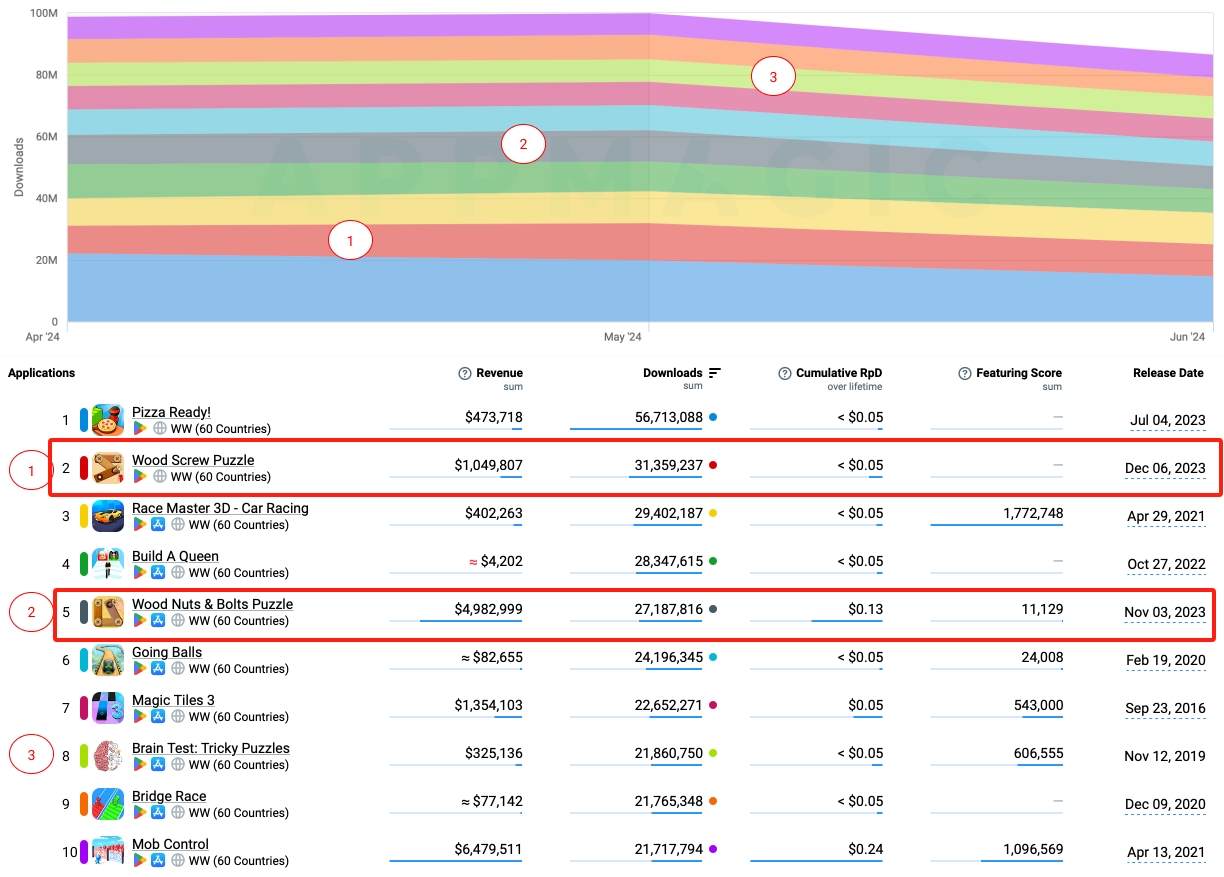Toggle the Bridge Race orange series bar

[84, 804]
